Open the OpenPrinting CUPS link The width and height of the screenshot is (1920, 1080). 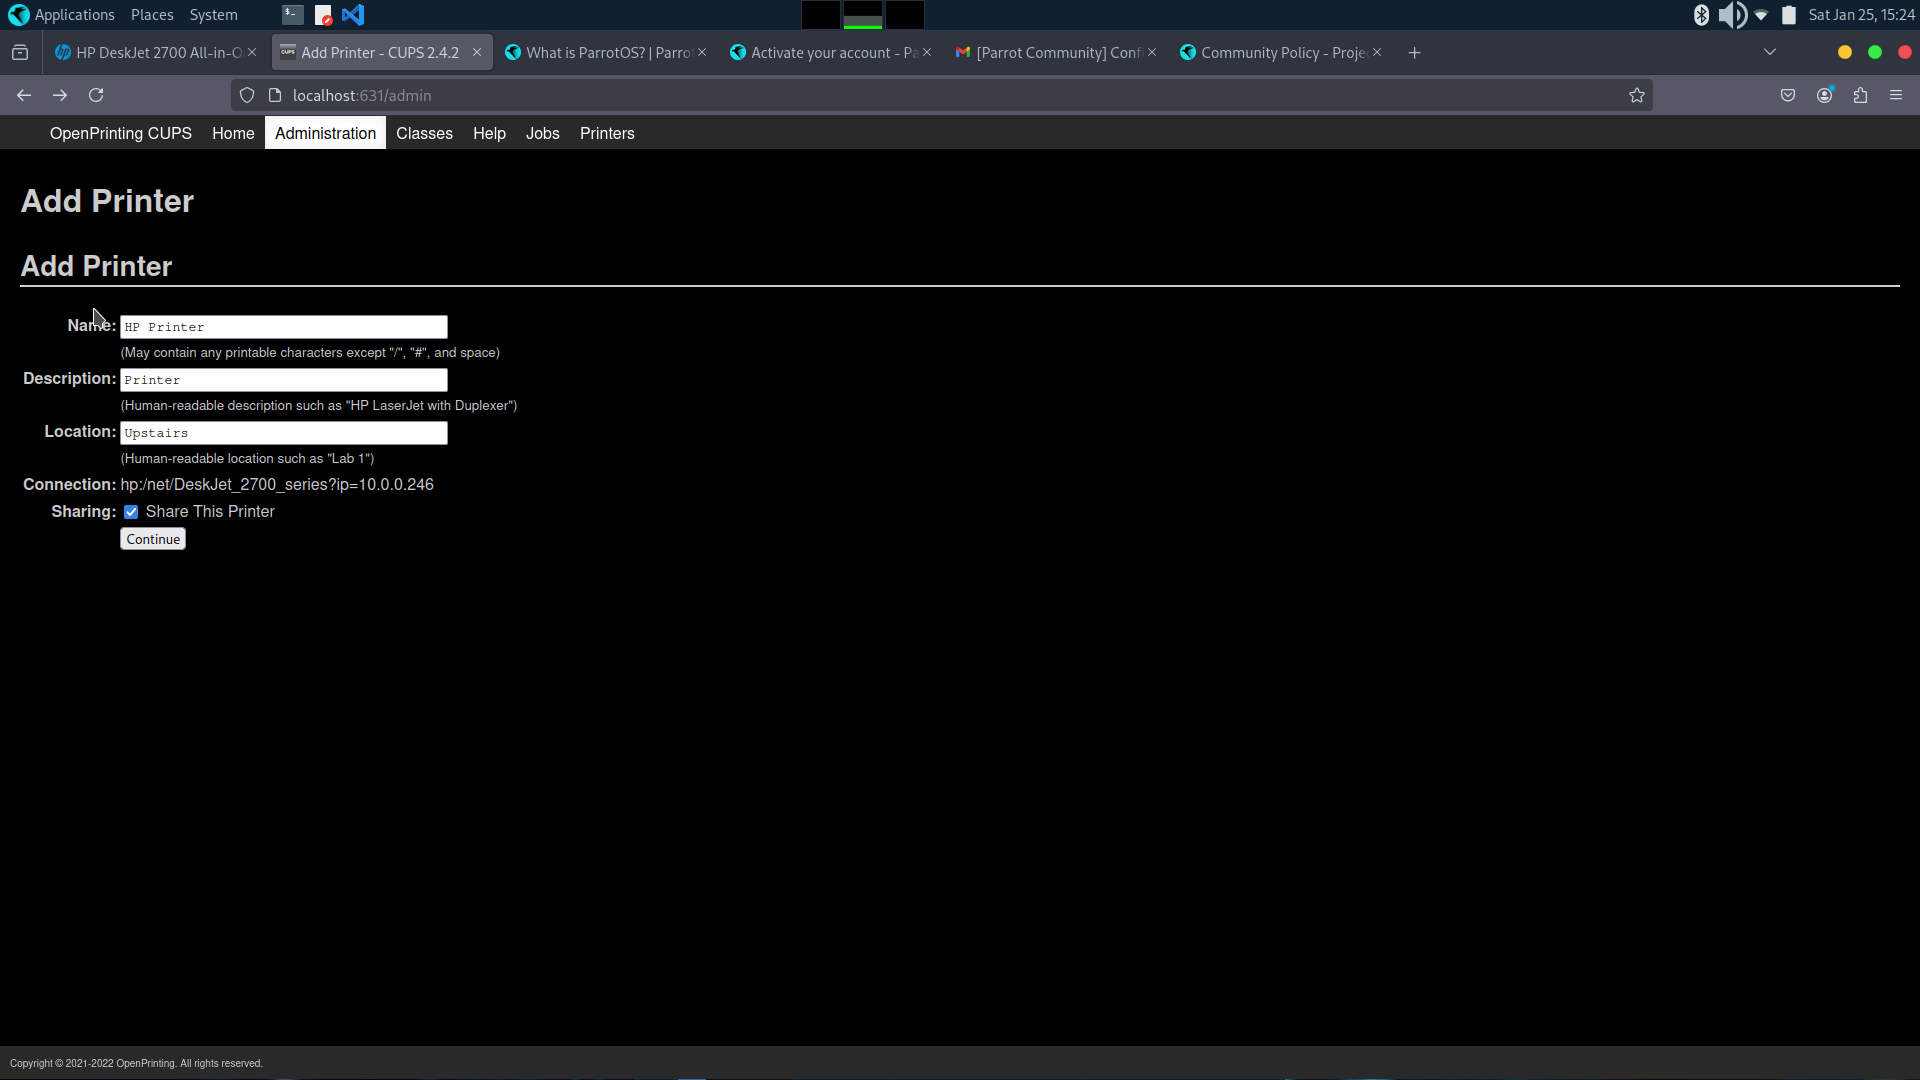(x=121, y=134)
